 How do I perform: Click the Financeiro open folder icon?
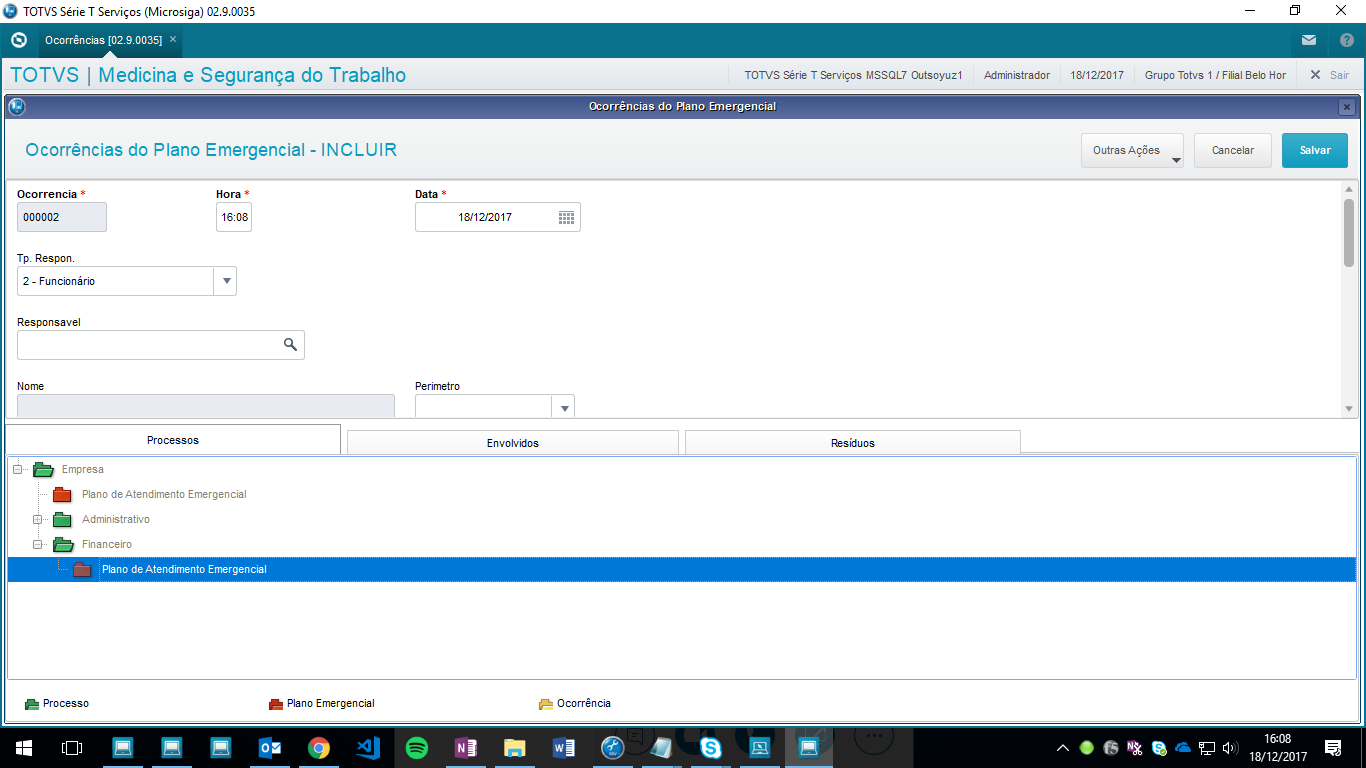tap(63, 544)
